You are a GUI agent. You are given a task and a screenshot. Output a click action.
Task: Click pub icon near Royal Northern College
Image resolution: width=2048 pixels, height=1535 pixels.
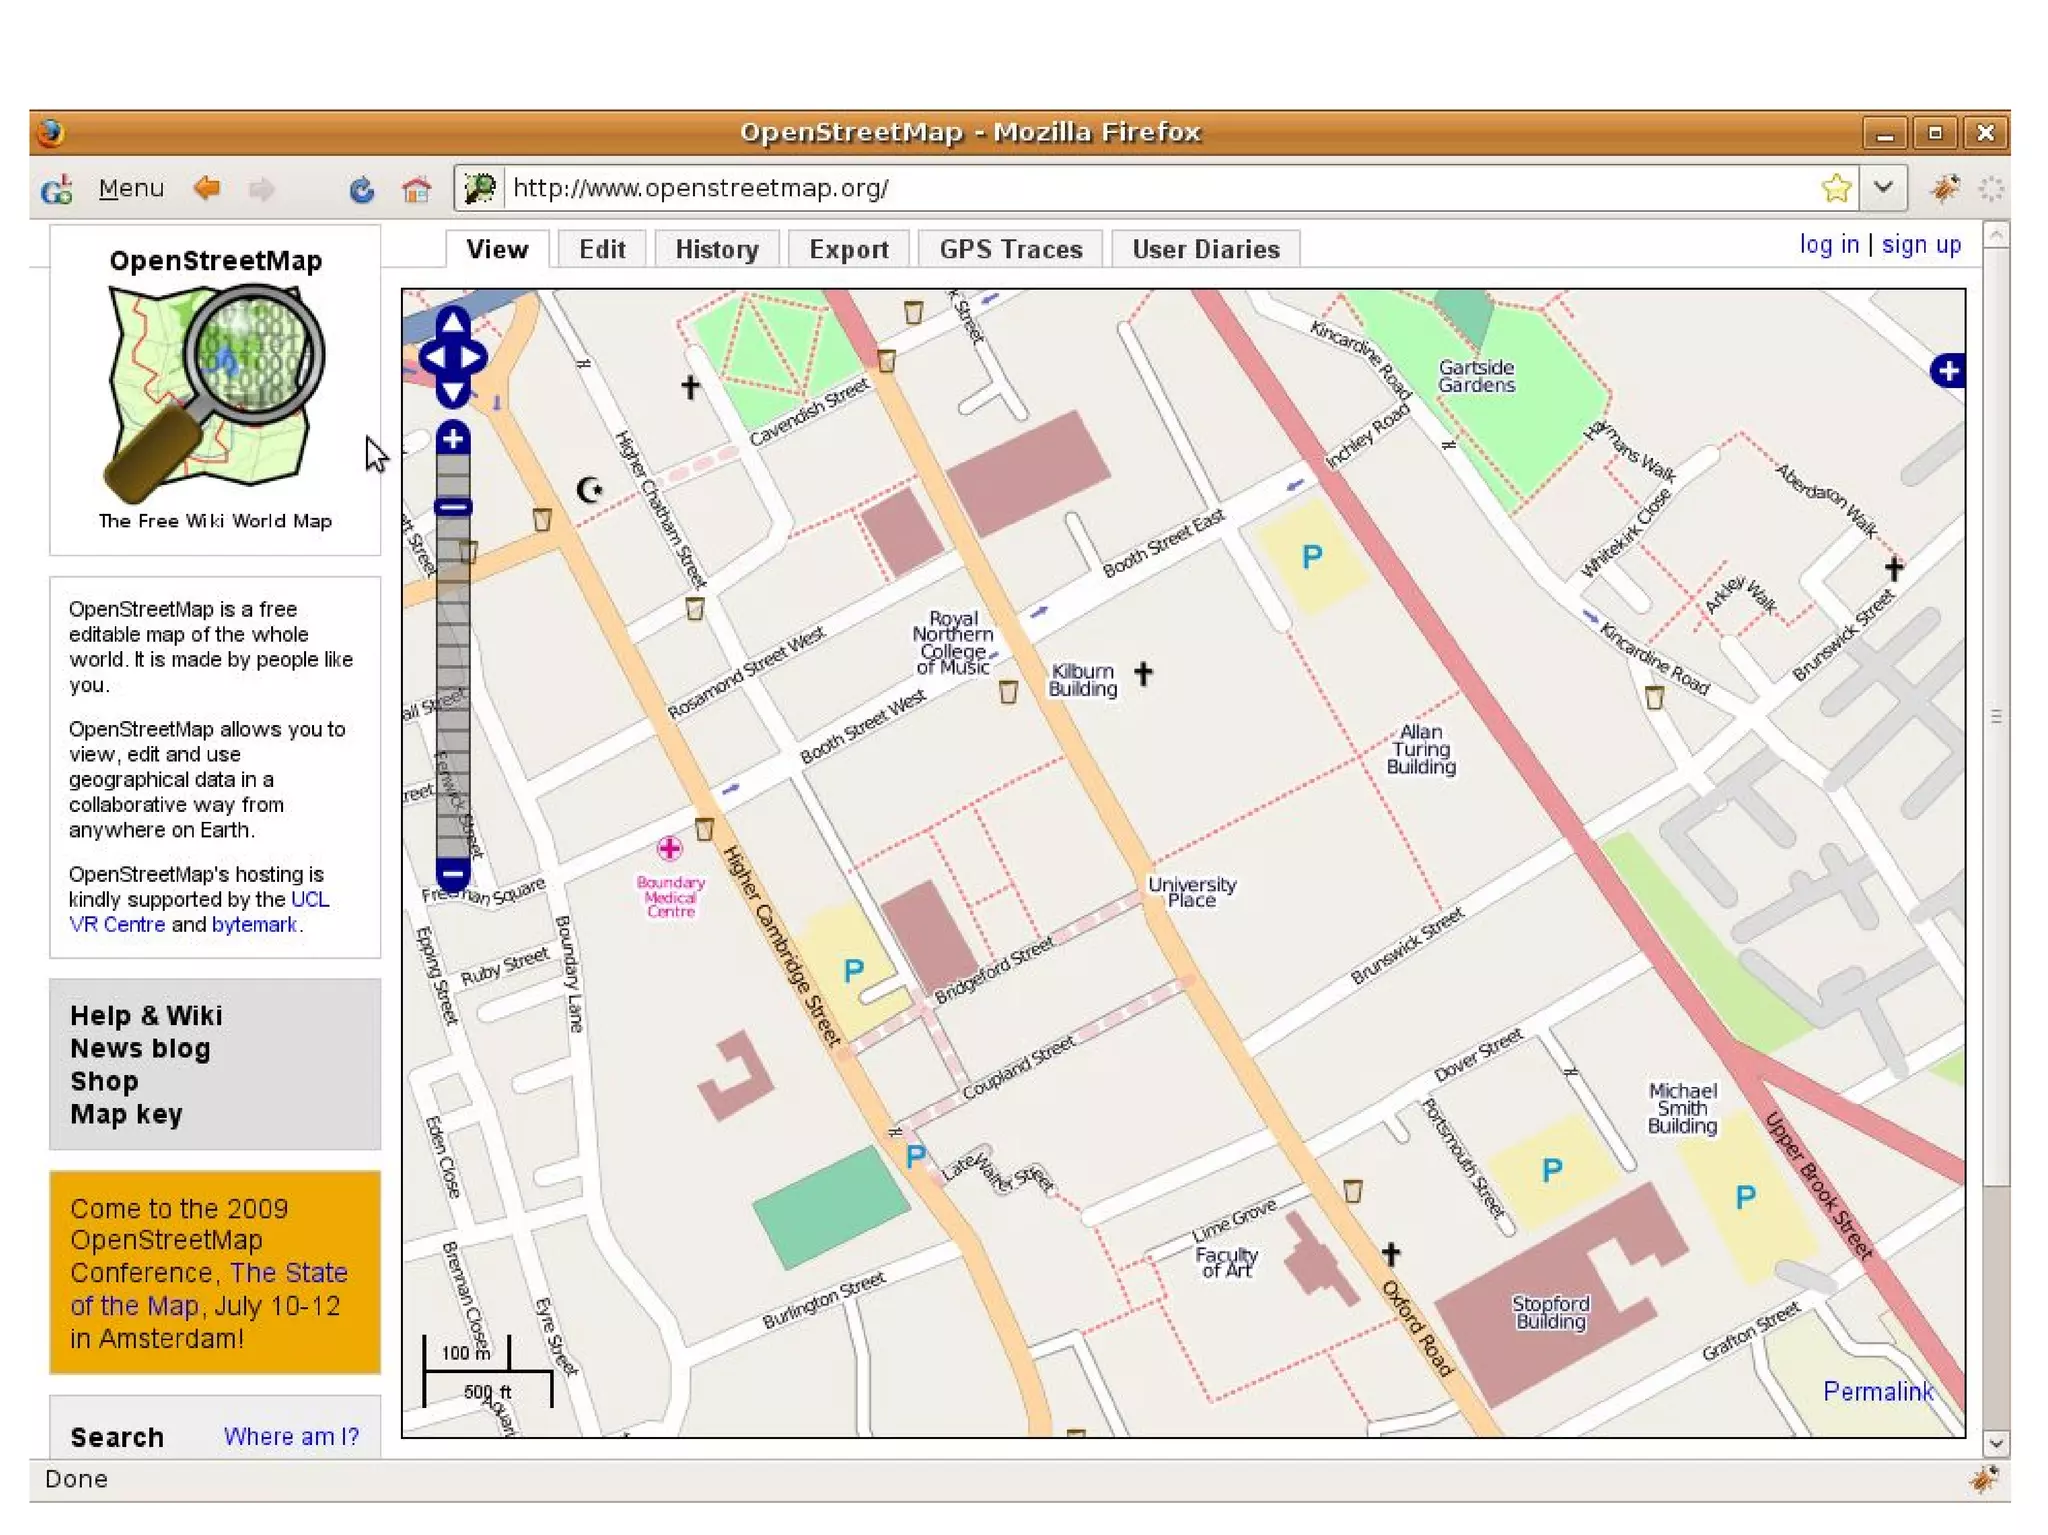(x=1008, y=691)
